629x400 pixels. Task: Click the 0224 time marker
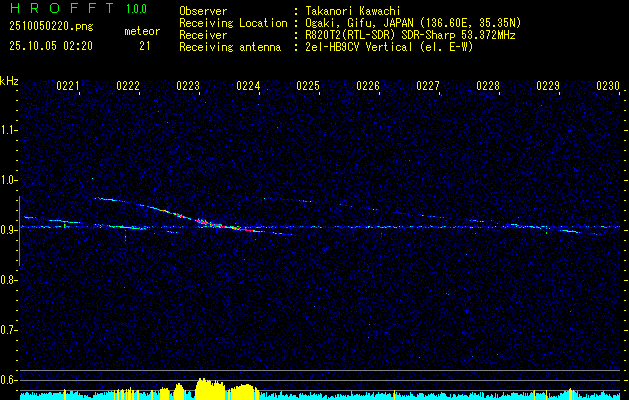point(248,87)
